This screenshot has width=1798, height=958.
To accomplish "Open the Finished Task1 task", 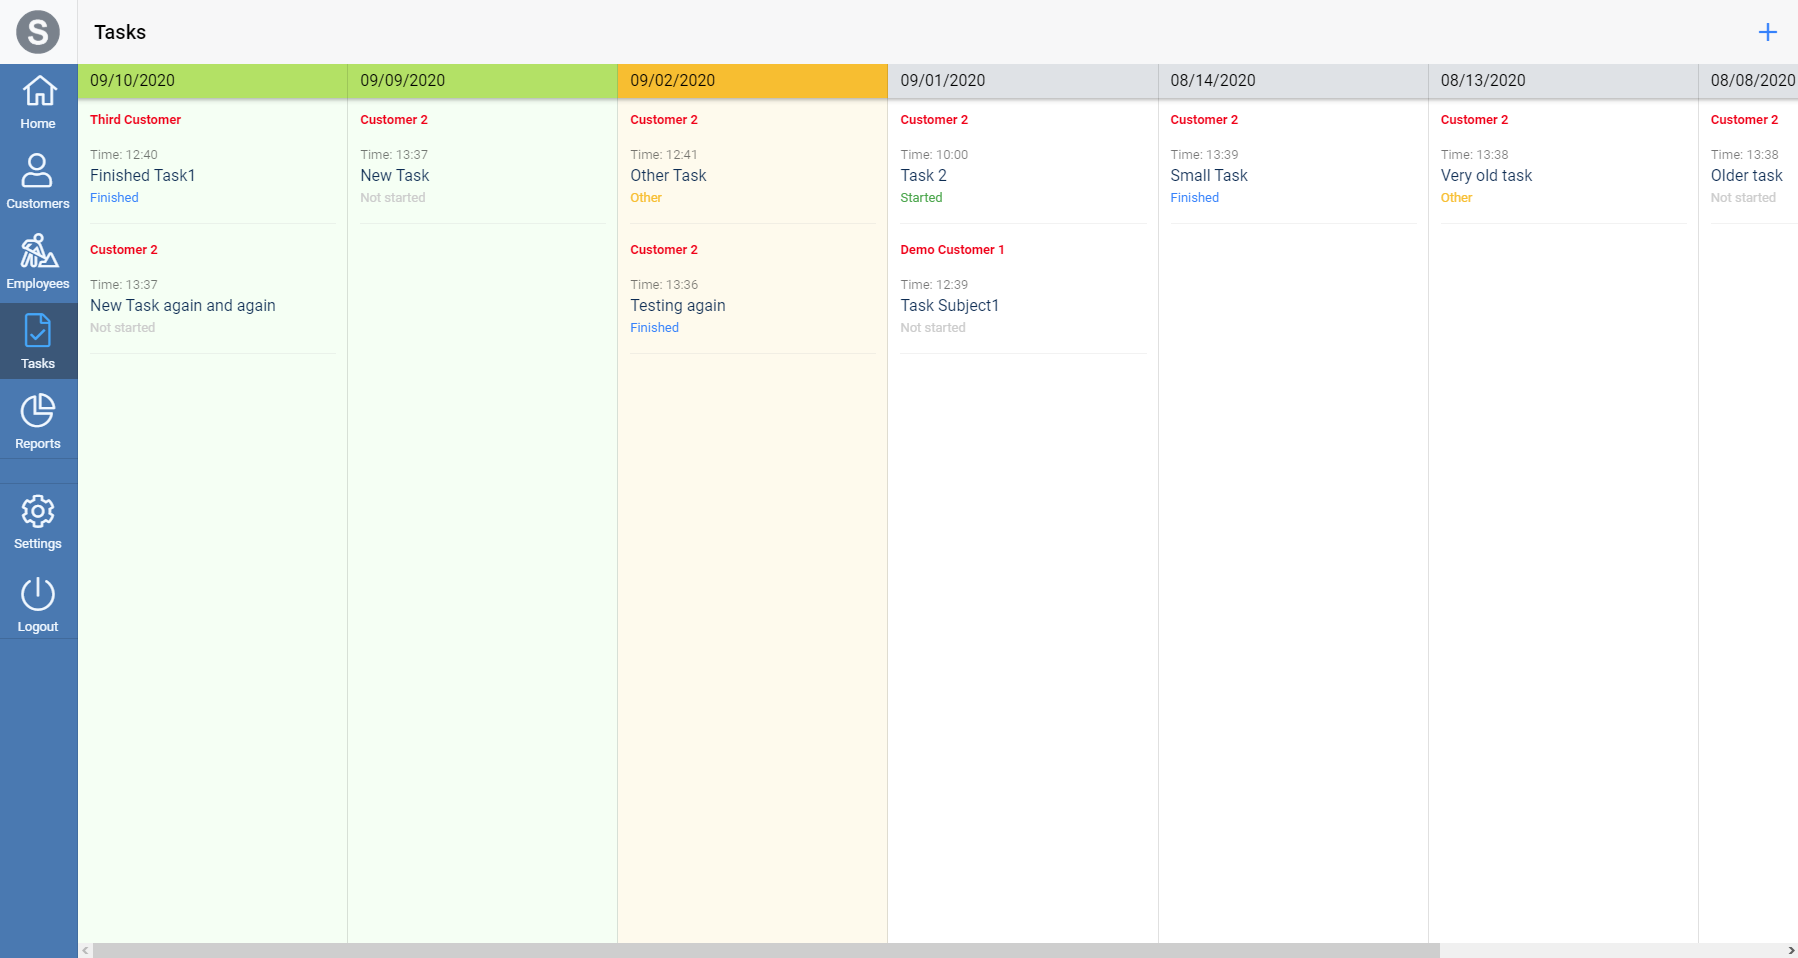I will (143, 176).
